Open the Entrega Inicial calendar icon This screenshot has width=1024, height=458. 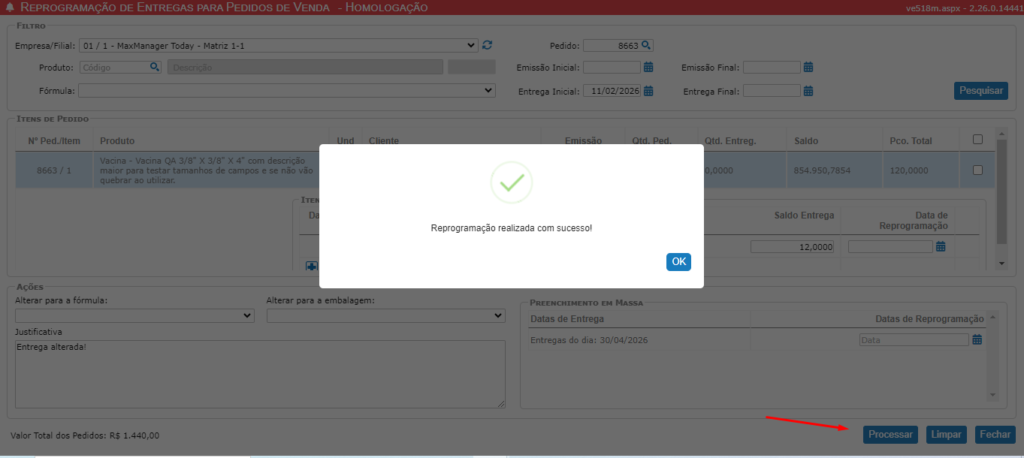(648, 91)
